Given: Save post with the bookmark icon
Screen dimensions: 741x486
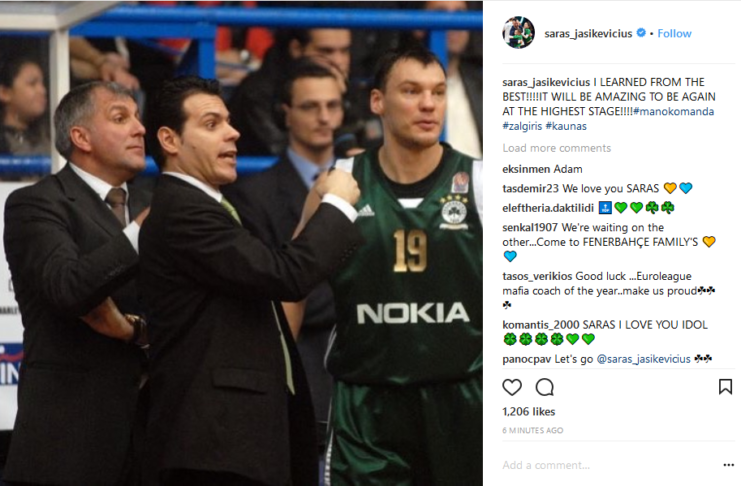Looking at the screenshot, I should [x=725, y=387].
